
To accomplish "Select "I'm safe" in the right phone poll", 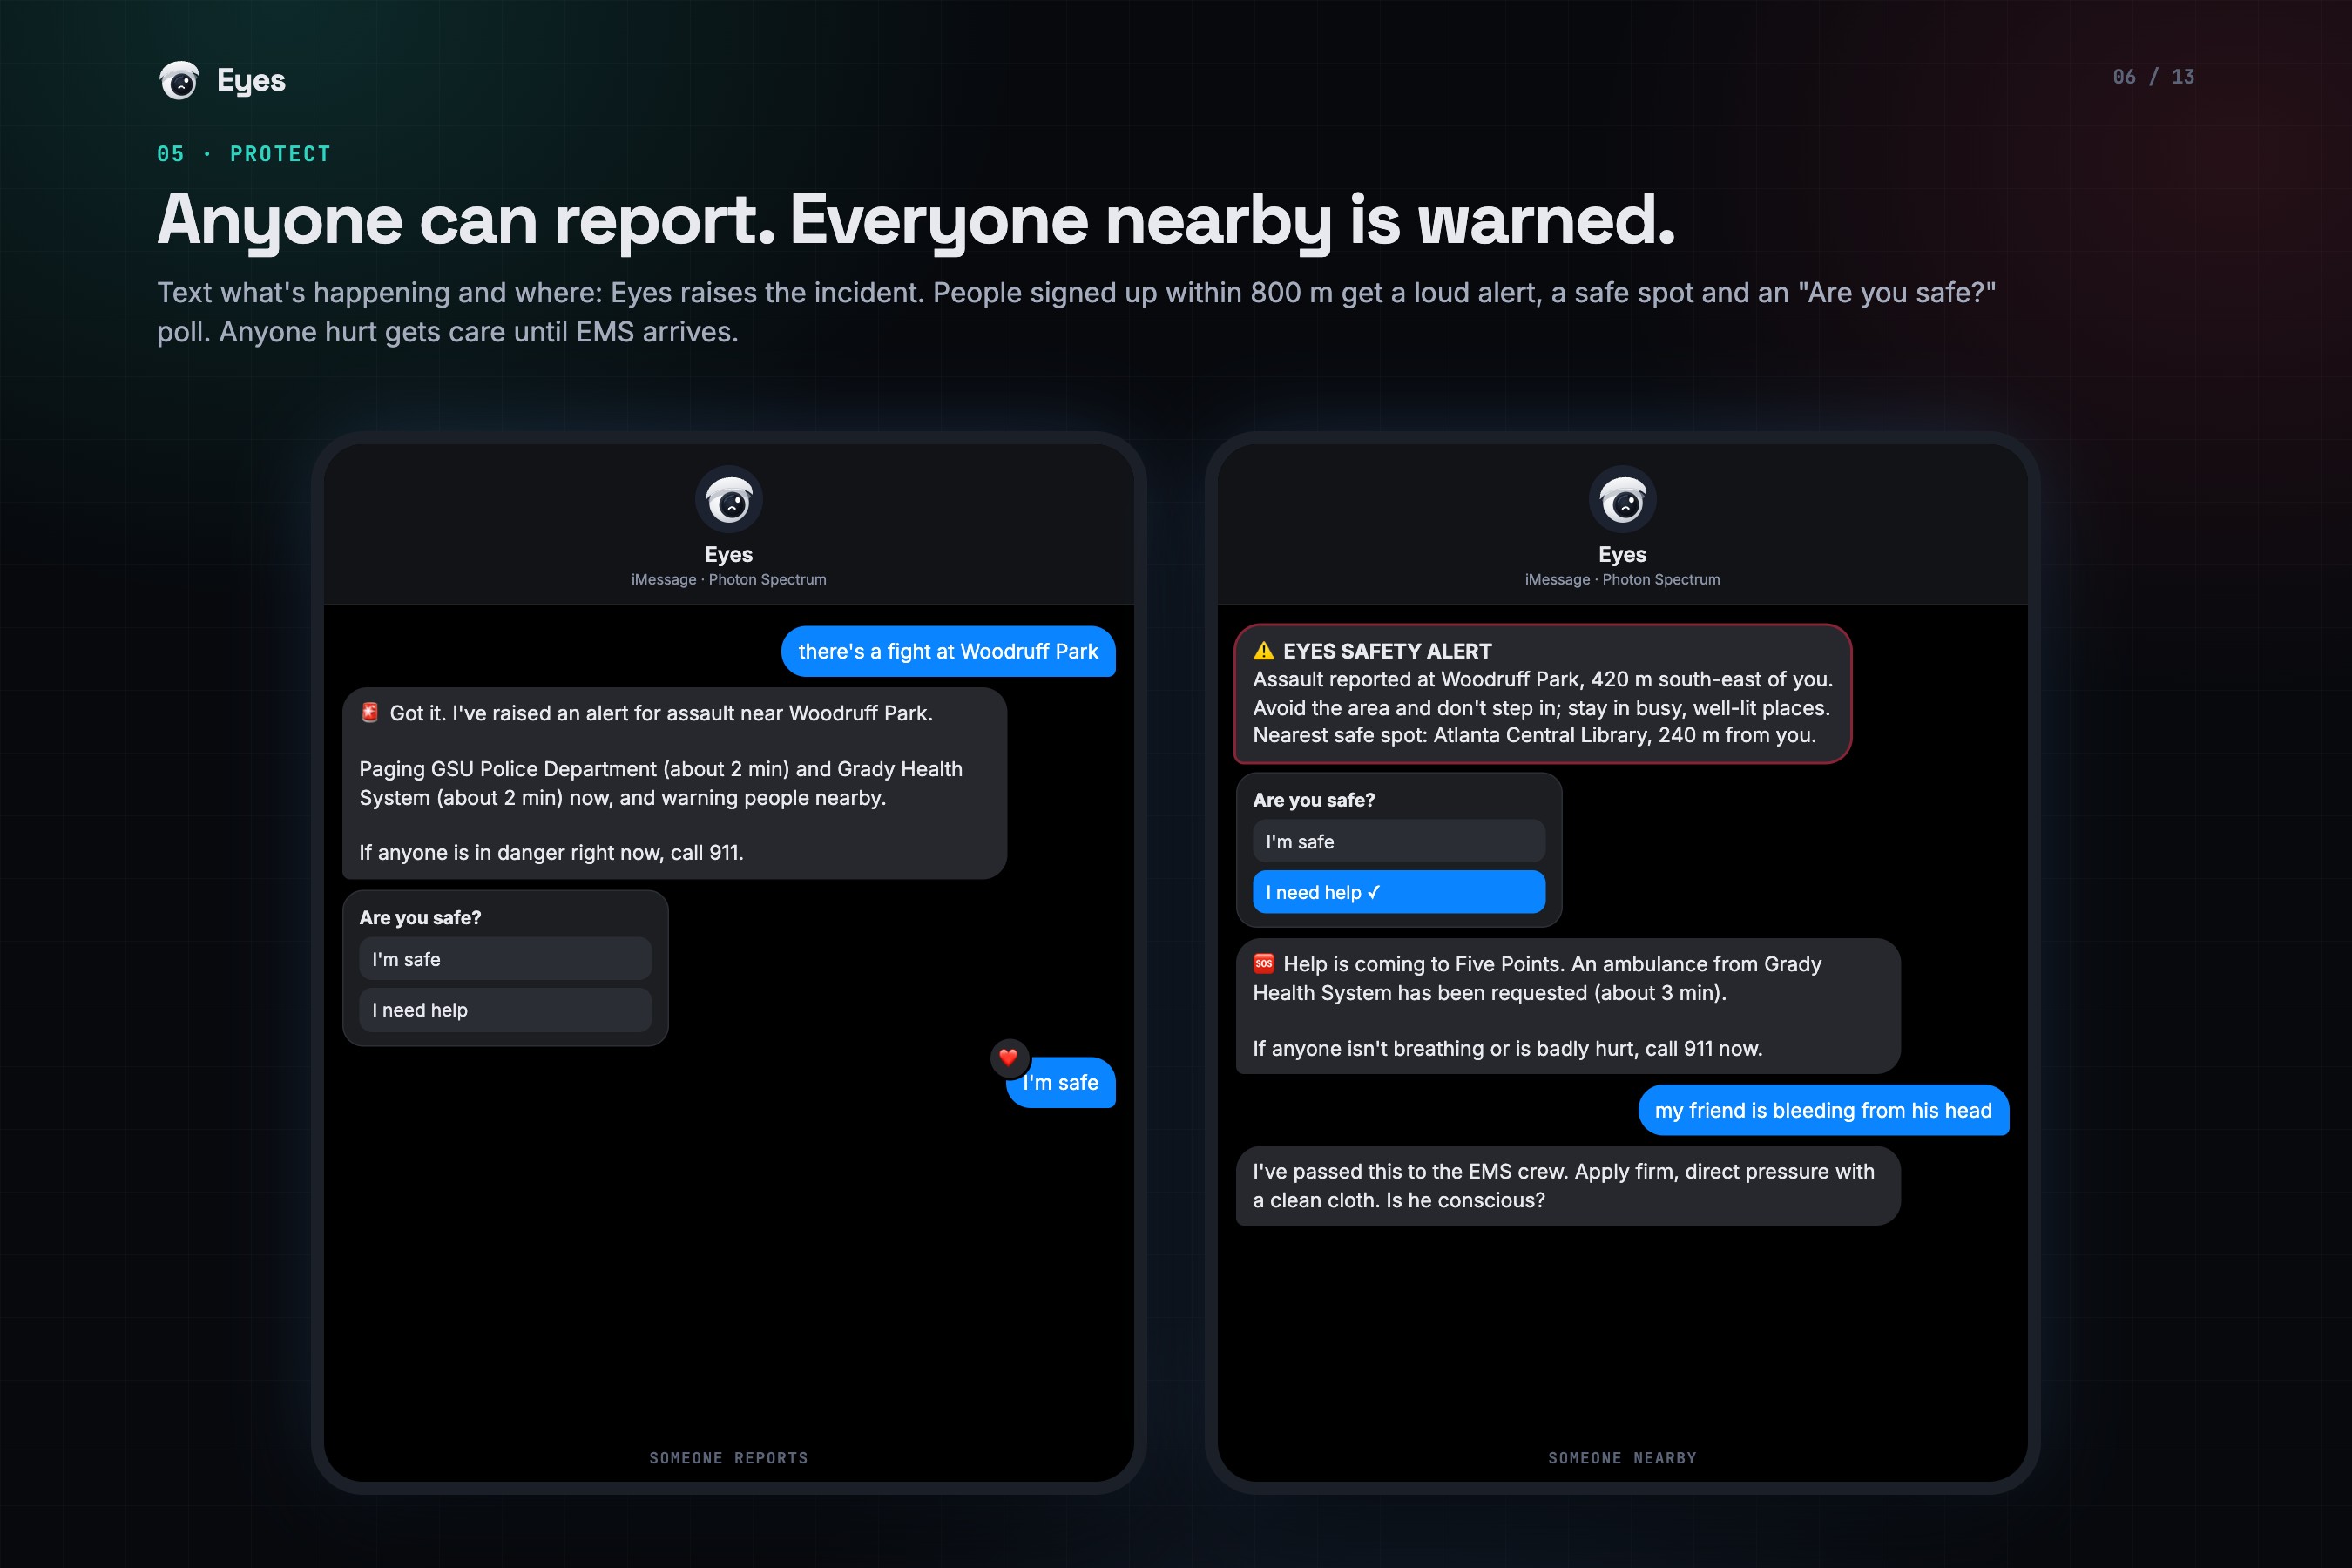I will click(x=1398, y=842).
